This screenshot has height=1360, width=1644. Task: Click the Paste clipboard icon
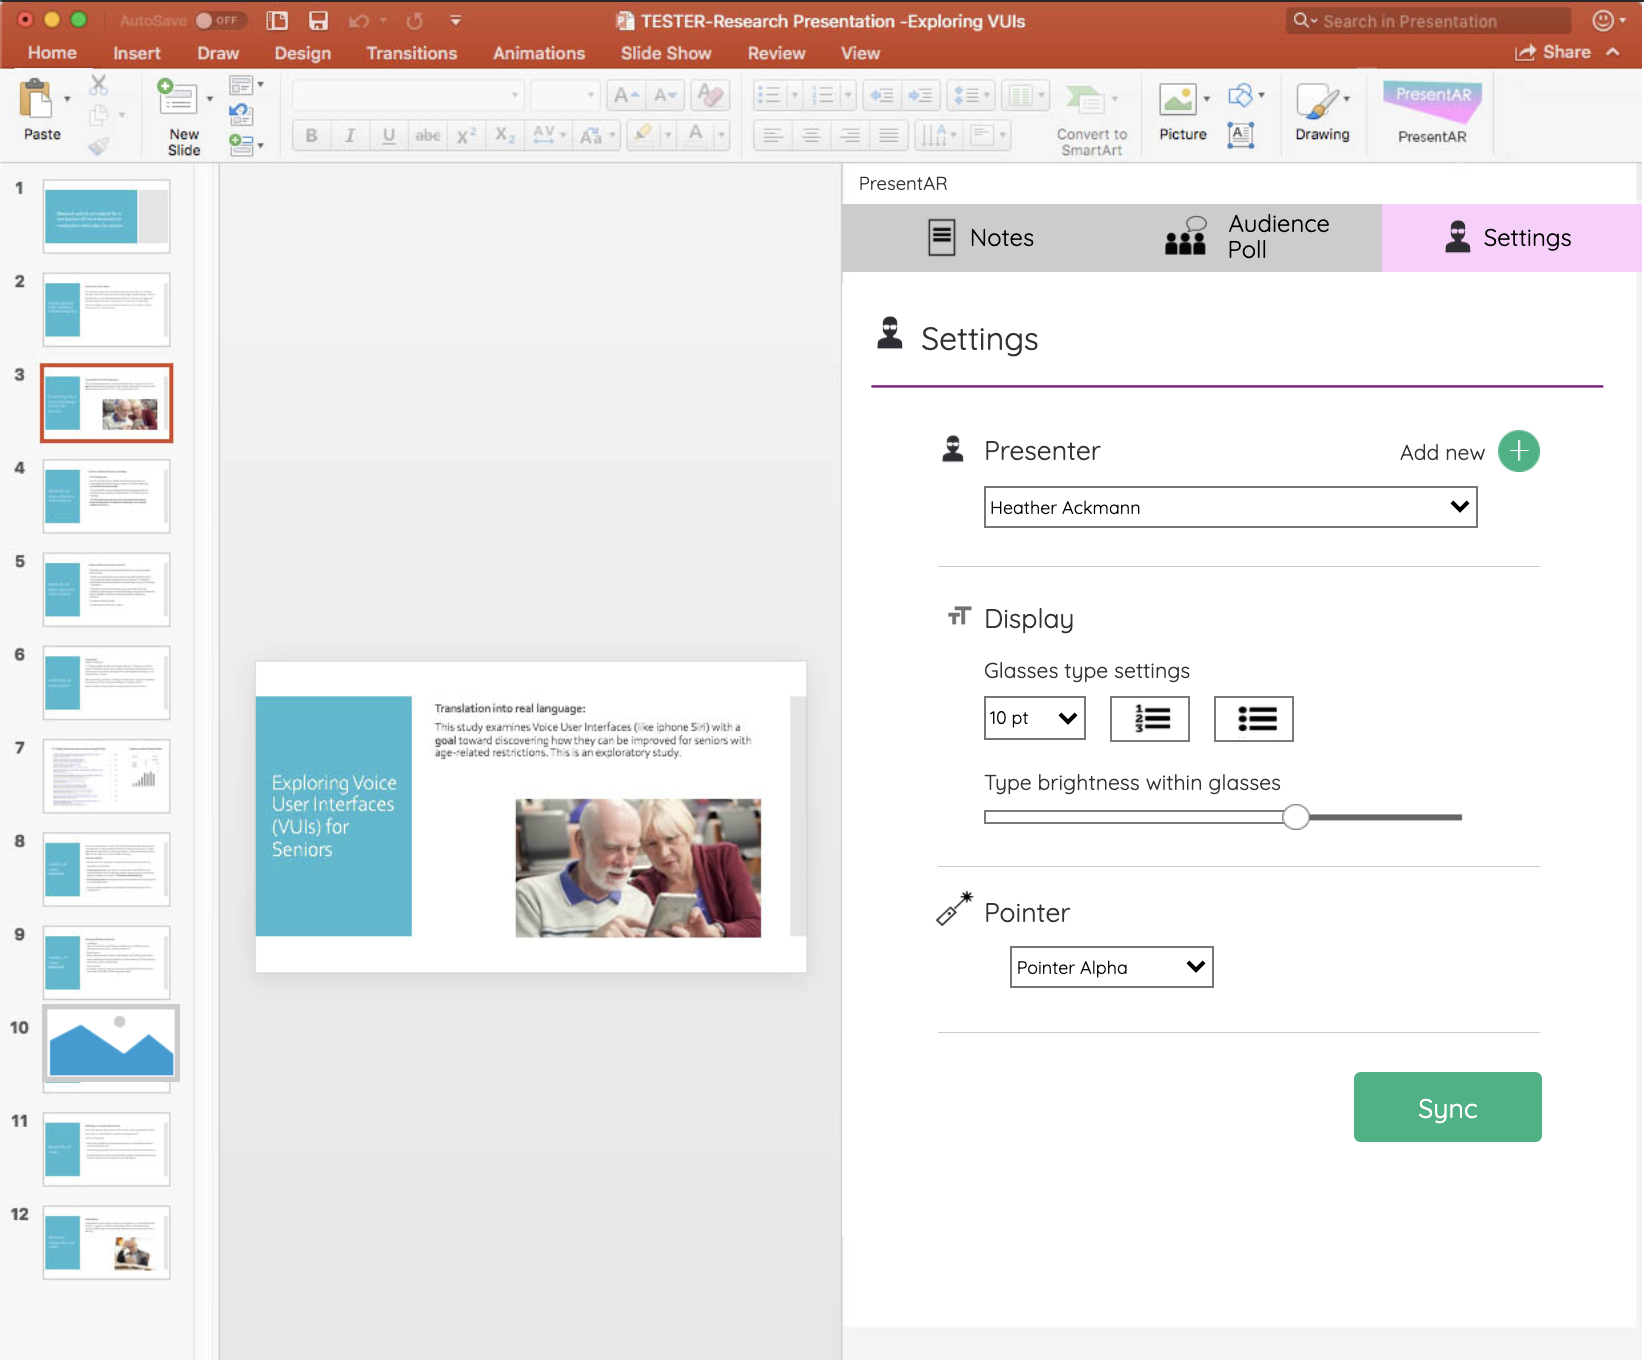coord(36,100)
